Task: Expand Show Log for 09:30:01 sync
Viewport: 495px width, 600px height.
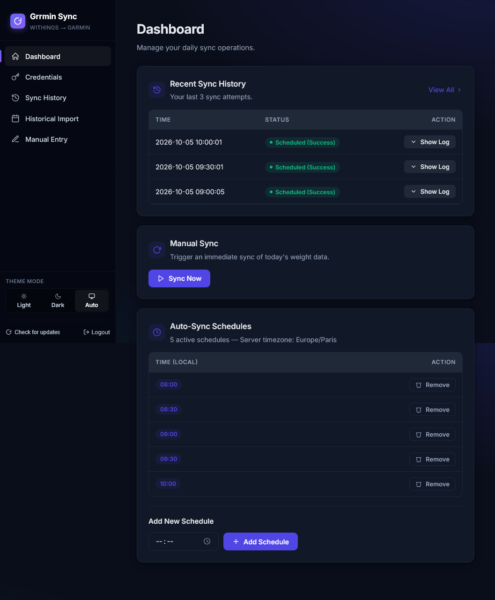Action: point(430,167)
